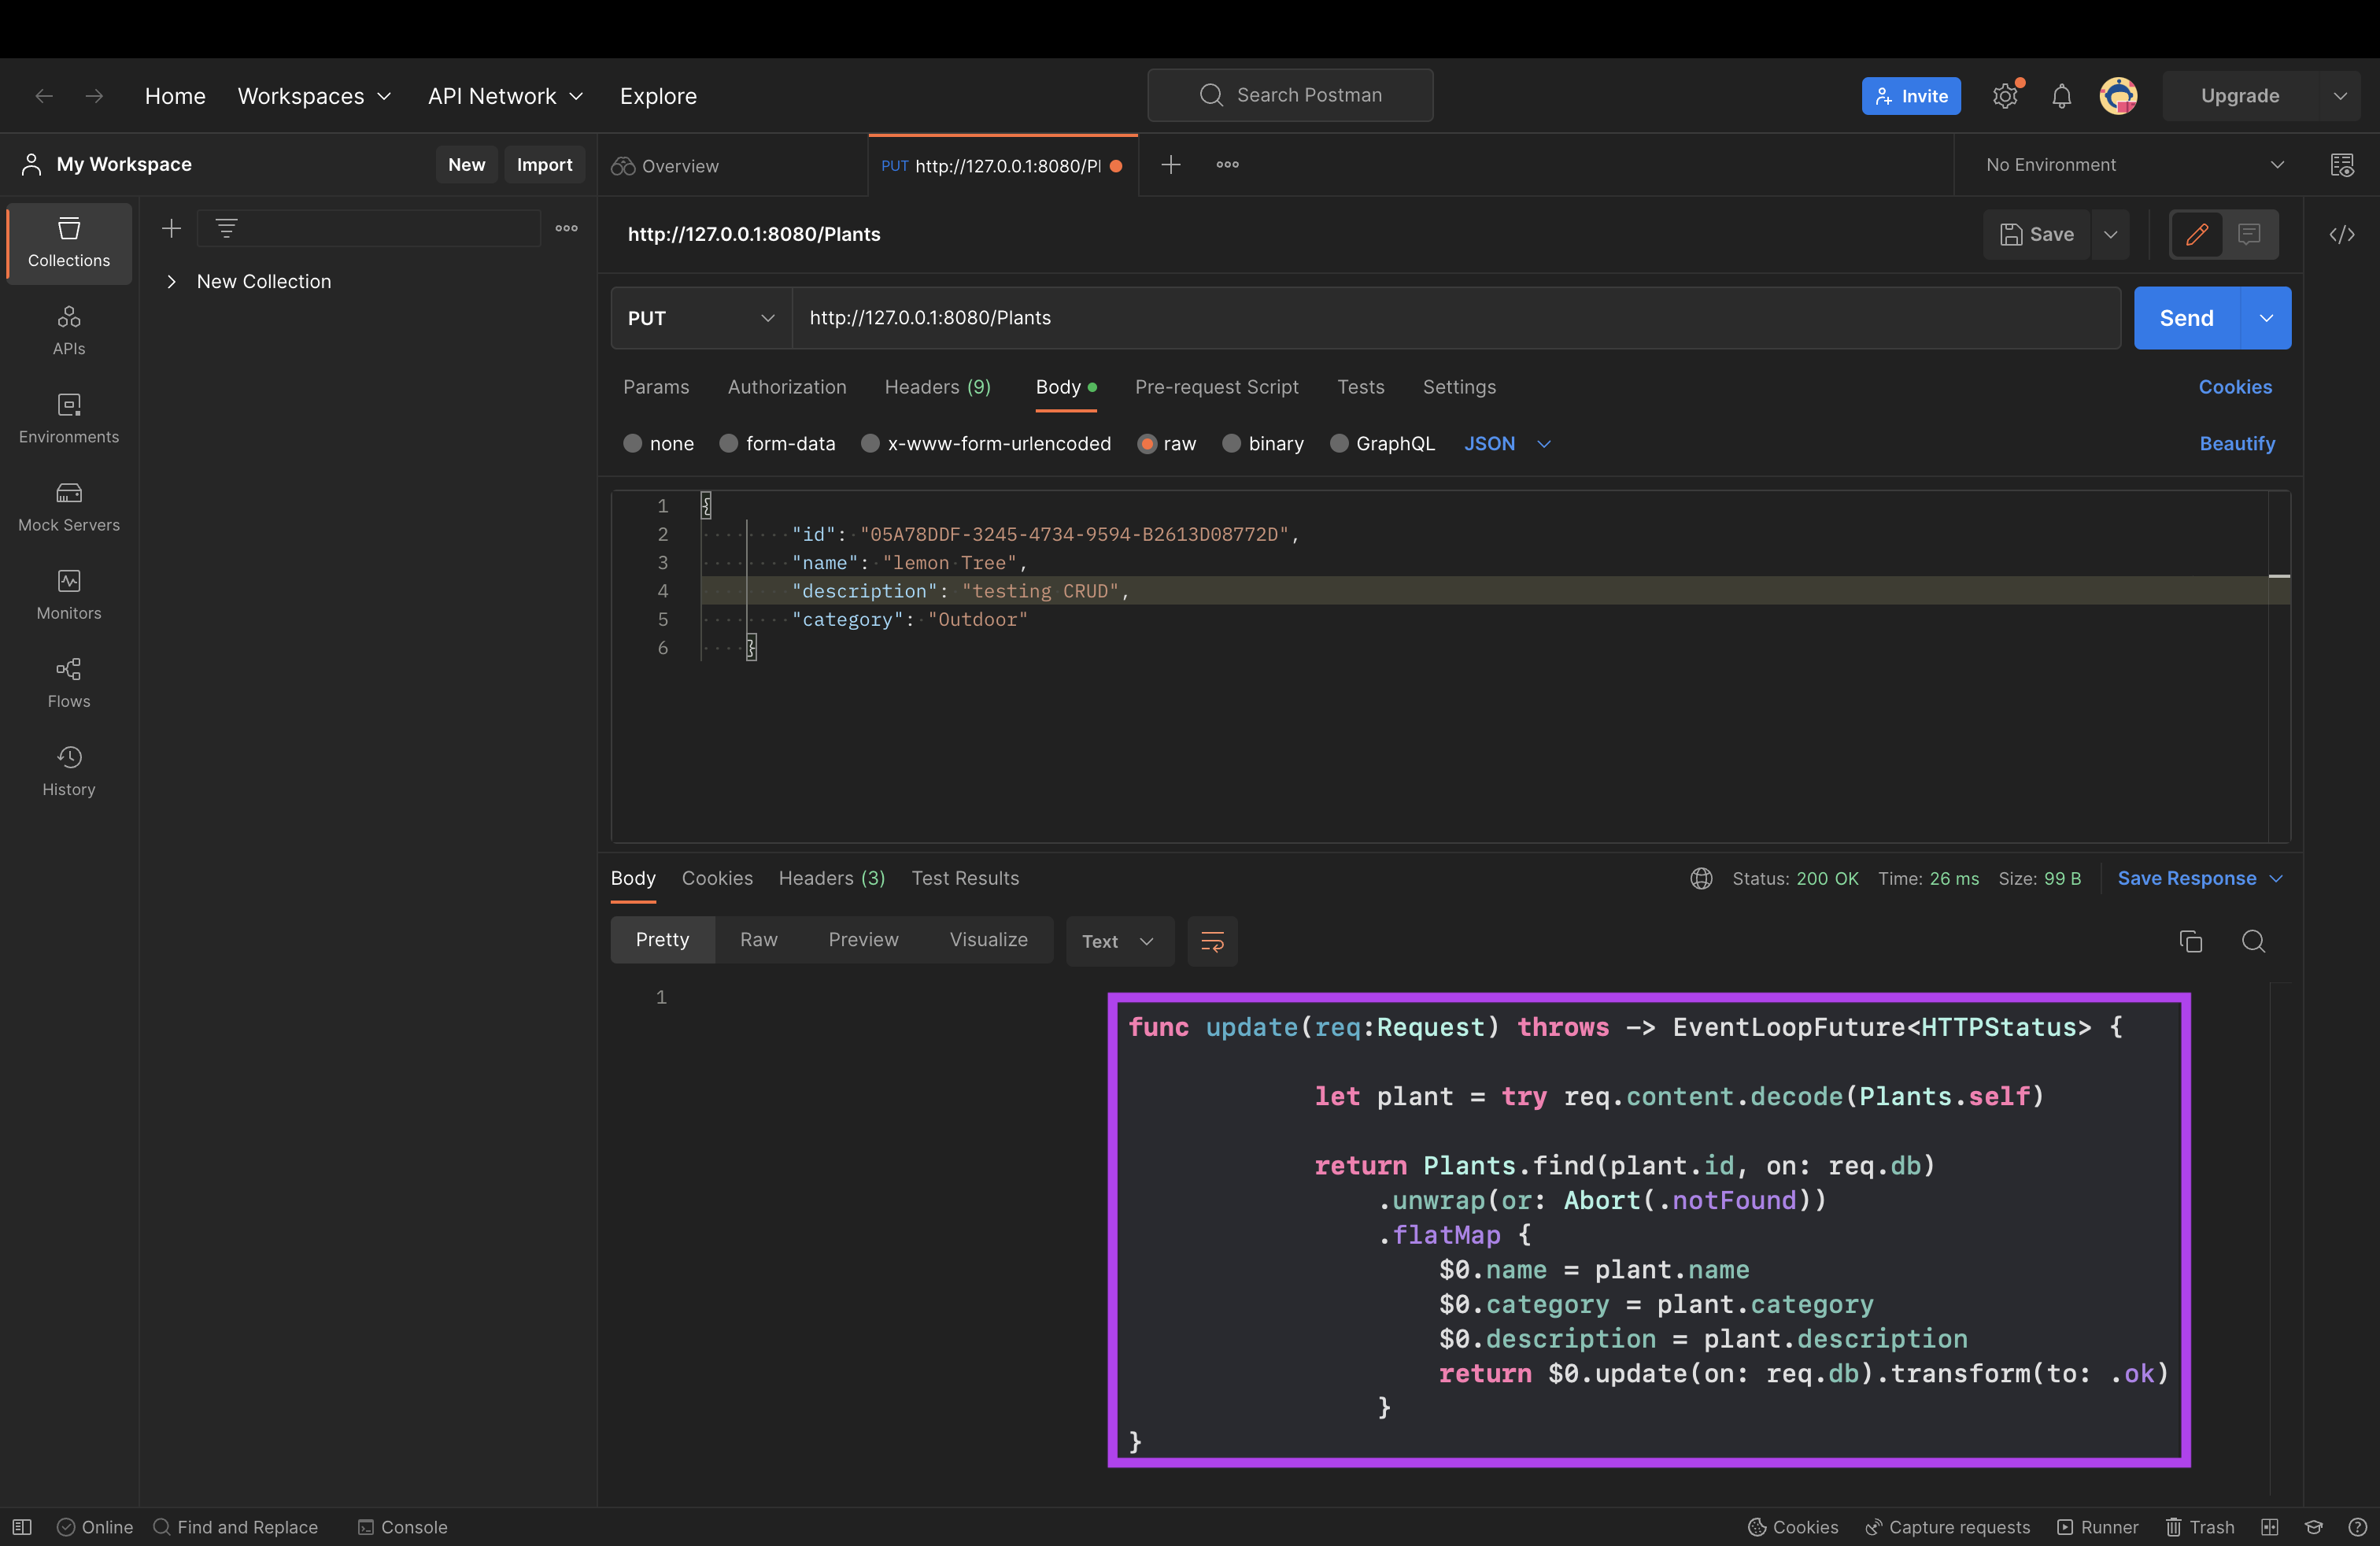Image resolution: width=2380 pixels, height=1546 pixels.
Task: Open the Postman Console
Action: tap(402, 1527)
